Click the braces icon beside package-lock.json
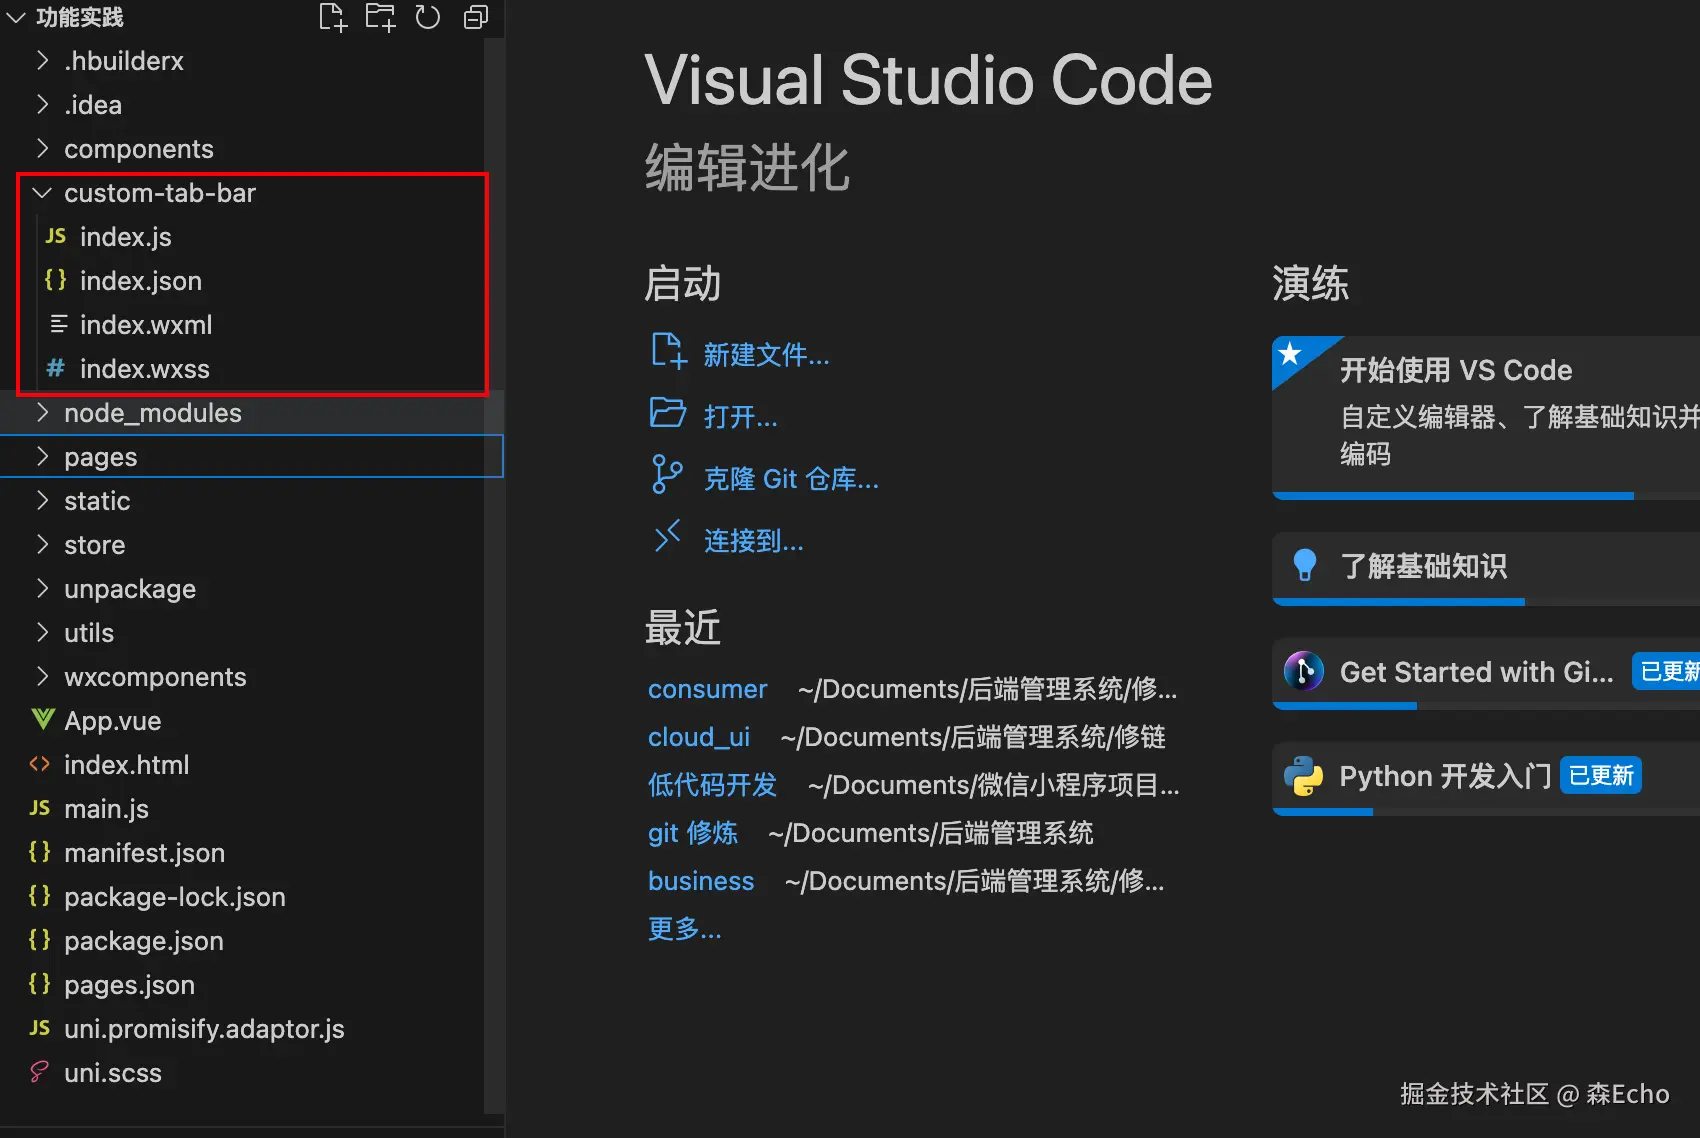1700x1138 pixels. [40, 896]
